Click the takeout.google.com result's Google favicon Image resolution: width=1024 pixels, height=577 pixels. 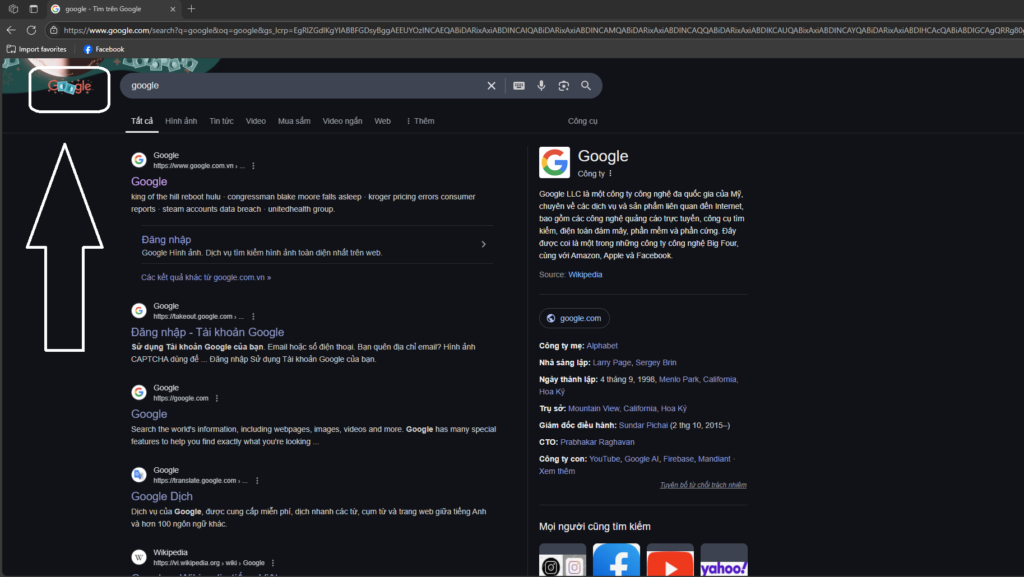click(138, 311)
